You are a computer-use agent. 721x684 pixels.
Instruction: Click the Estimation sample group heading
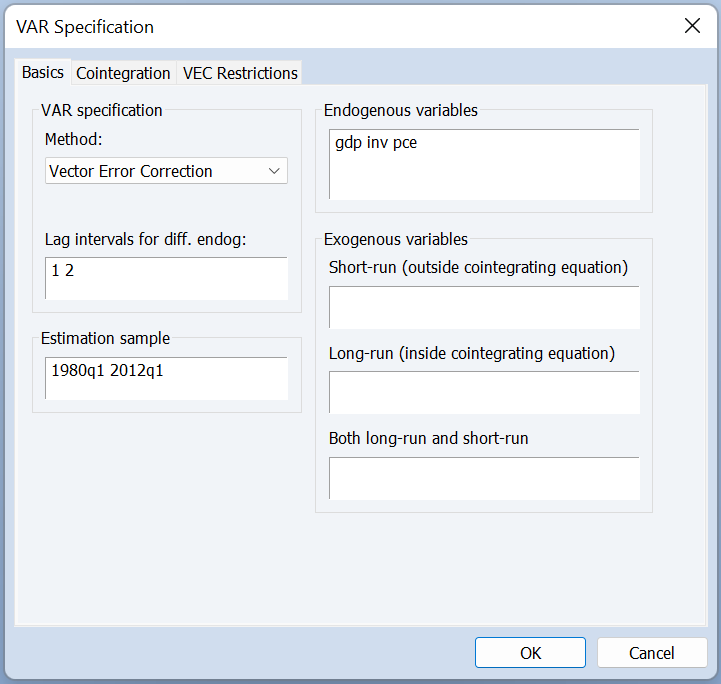(x=105, y=339)
